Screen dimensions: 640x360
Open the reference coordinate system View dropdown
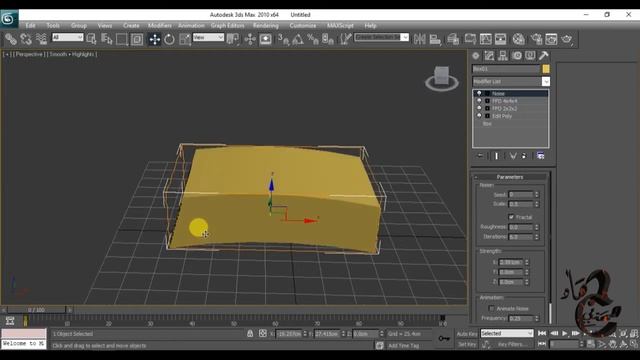click(208, 38)
